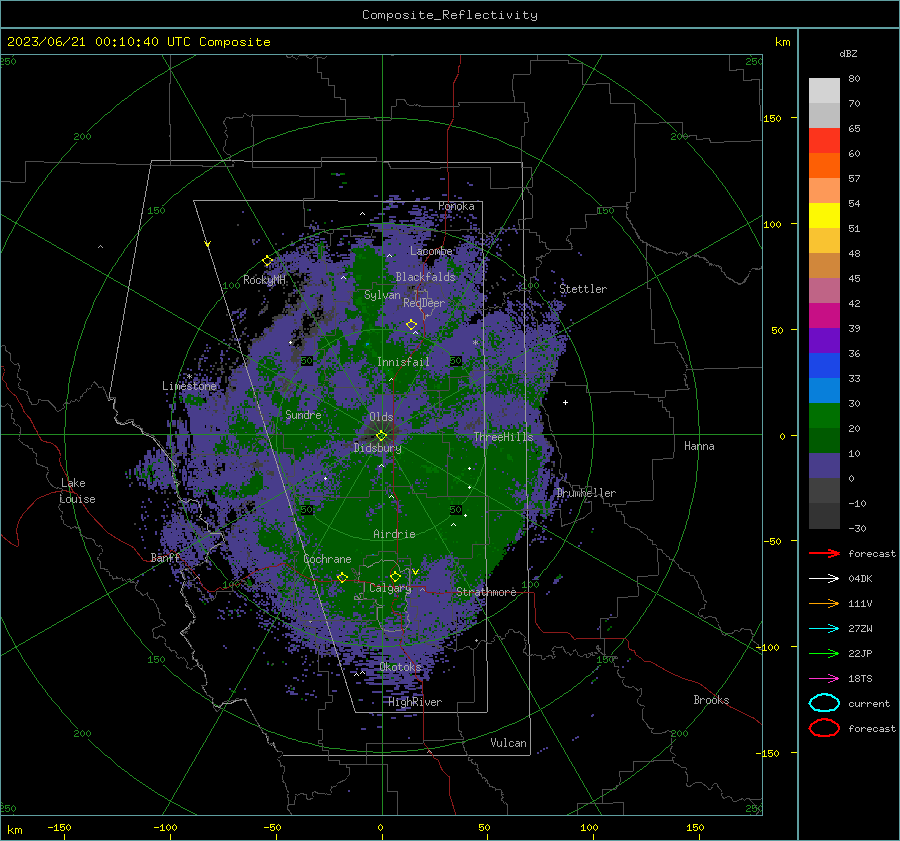Image resolution: width=900 pixels, height=841 pixels.
Task: Pick the bright green 20-30 dBZ swatch
Action: [824, 416]
